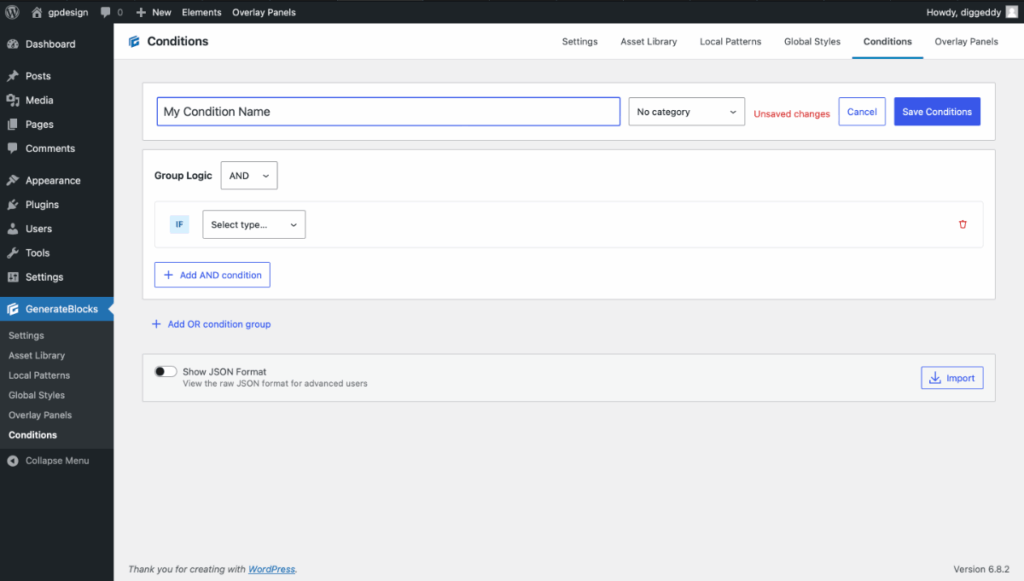Open Appearance in the sidebar
The image size is (1024, 581).
tap(53, 180)
